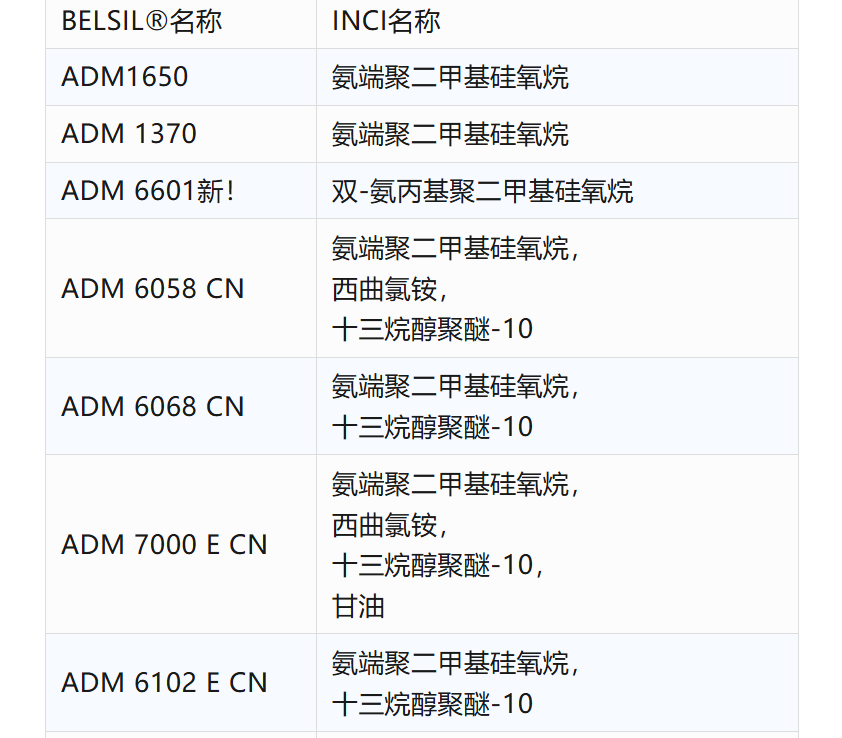Click 十三烷醇聚醚-10 in the ADM 6068 CN row

tap(432, 427)
